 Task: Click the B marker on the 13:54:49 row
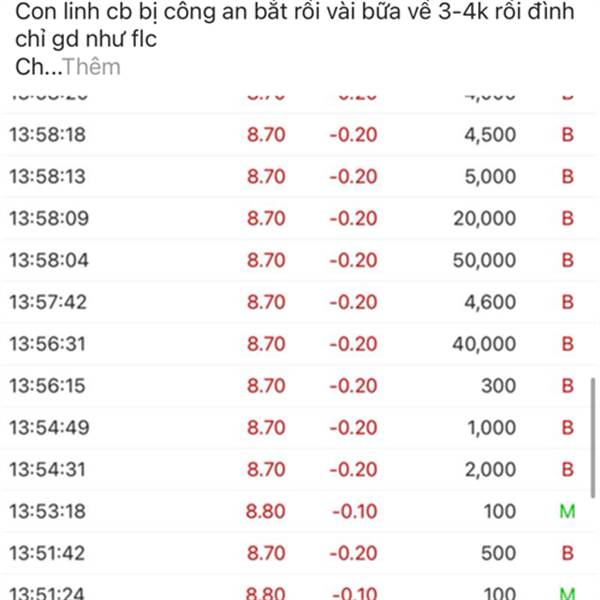click(568, 428)
